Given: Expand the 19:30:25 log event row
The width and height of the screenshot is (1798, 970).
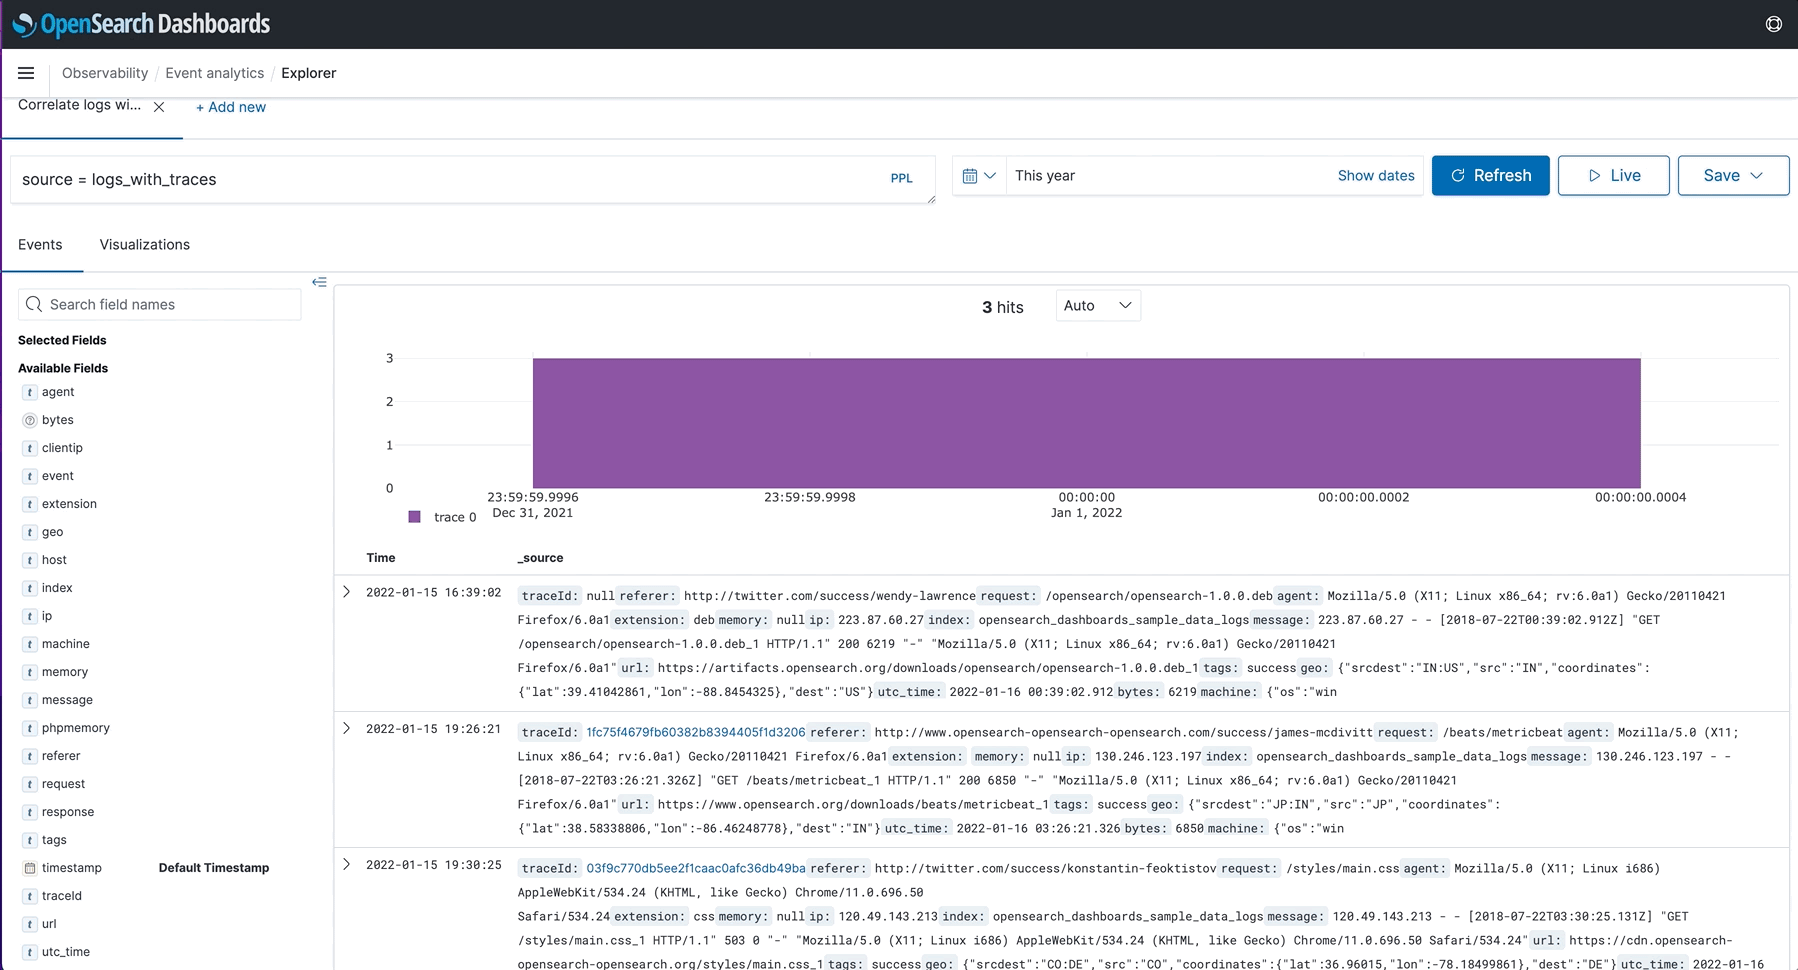Looking at the screenshot, I should point(347,864).
